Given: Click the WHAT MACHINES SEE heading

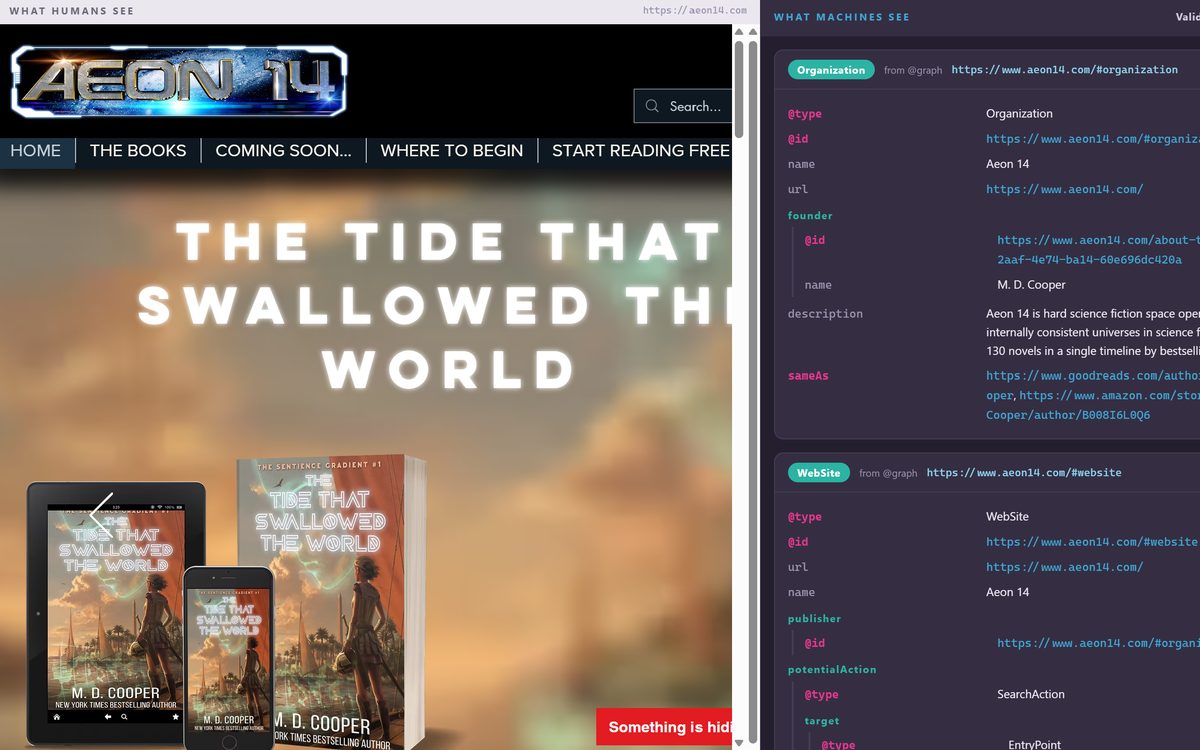Looking at the screenshot, I should 842,17.
